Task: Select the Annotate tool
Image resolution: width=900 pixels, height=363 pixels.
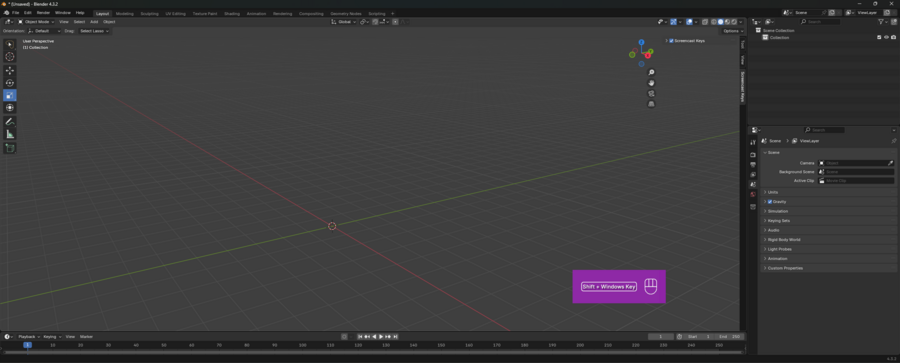Action: [x=10, y=122]
